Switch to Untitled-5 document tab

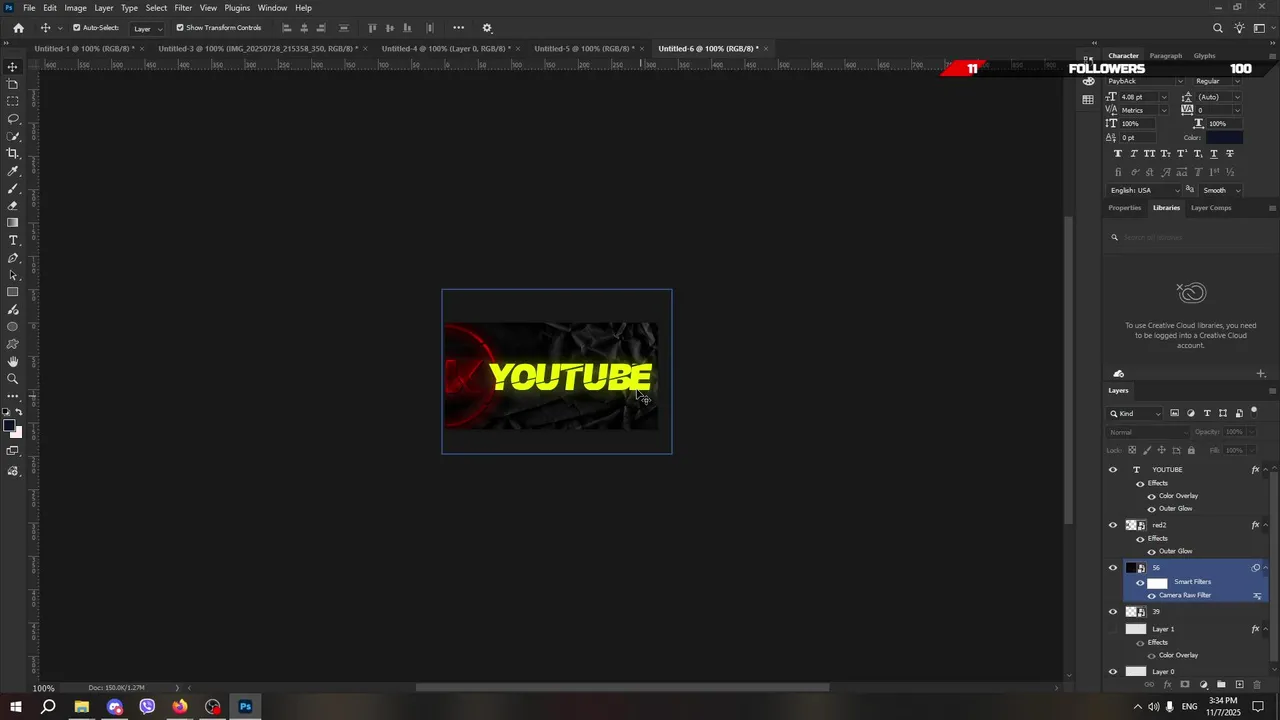point(582,48)
